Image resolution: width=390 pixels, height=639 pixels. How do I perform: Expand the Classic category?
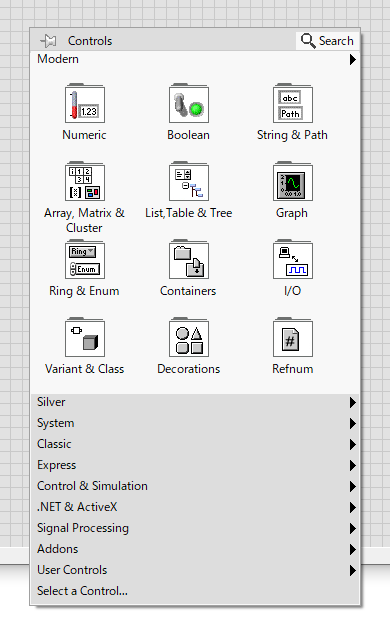click(x=195, y=444)
